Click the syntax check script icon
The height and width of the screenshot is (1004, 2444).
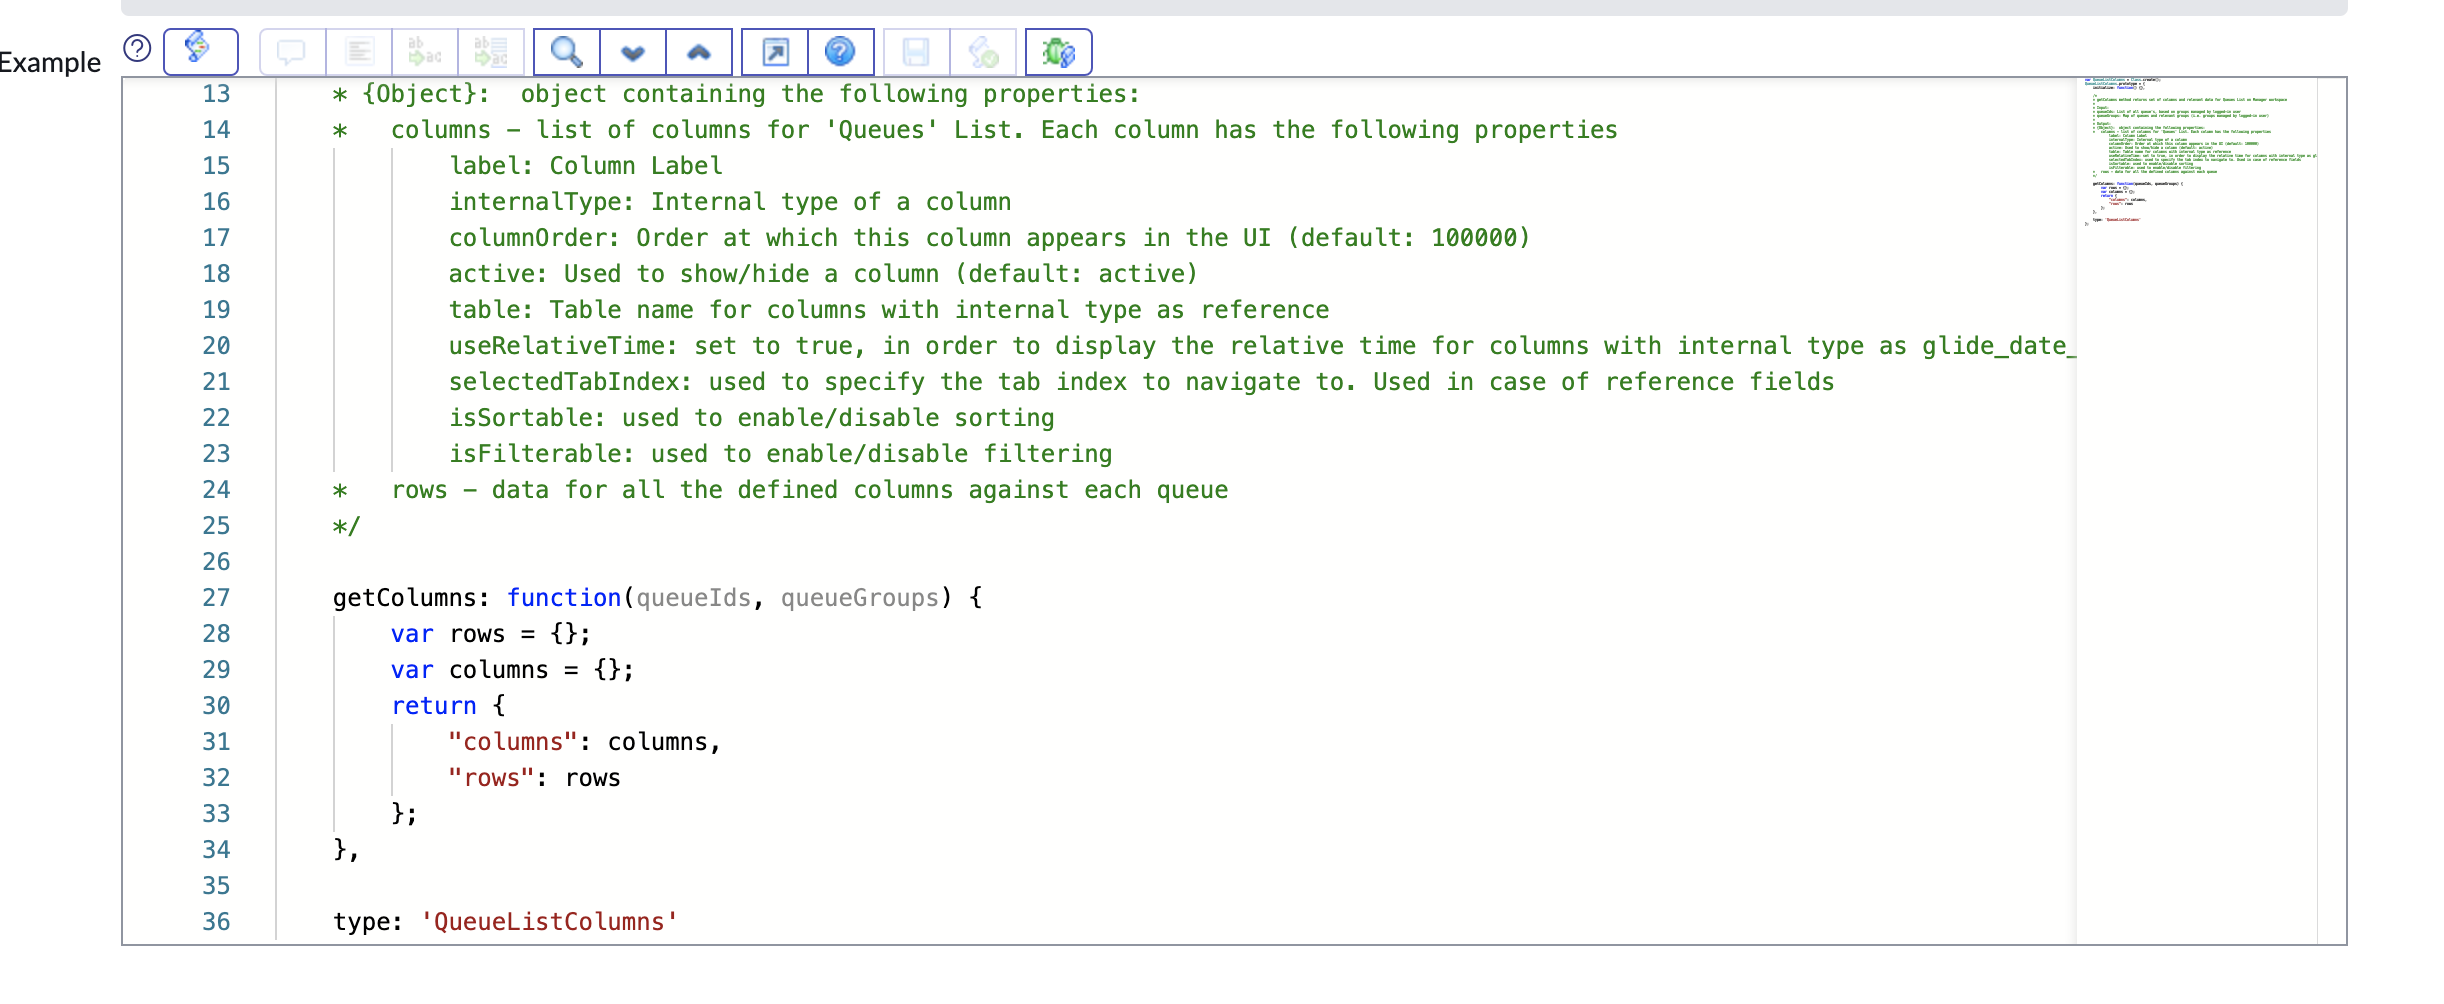[983, 51]
